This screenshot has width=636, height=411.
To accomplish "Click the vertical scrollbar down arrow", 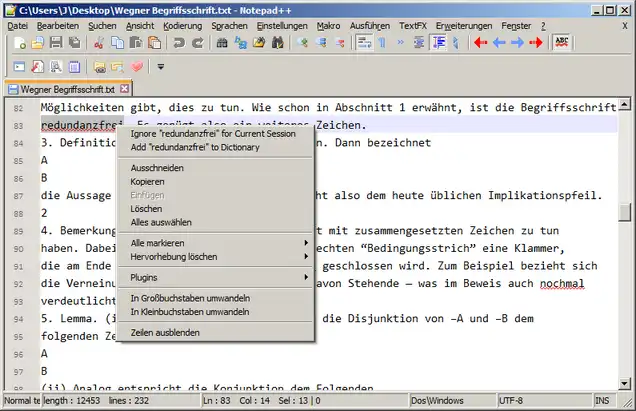I will pos(625,383).
